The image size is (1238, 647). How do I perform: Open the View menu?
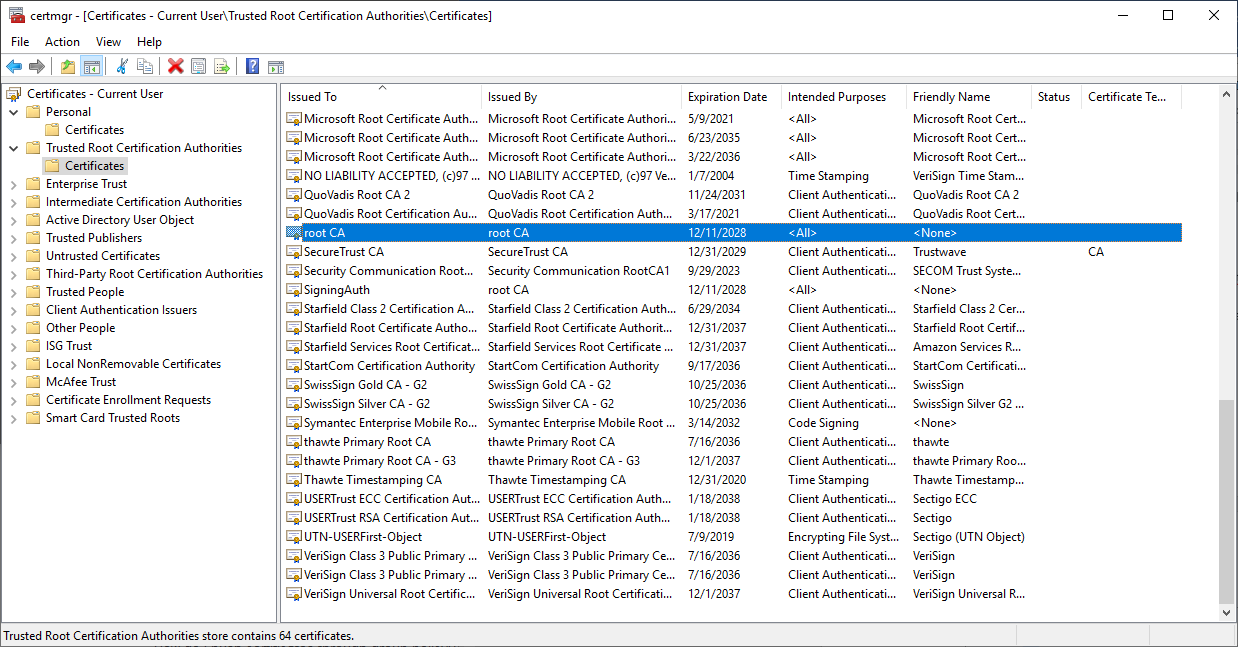click(108, 42)
